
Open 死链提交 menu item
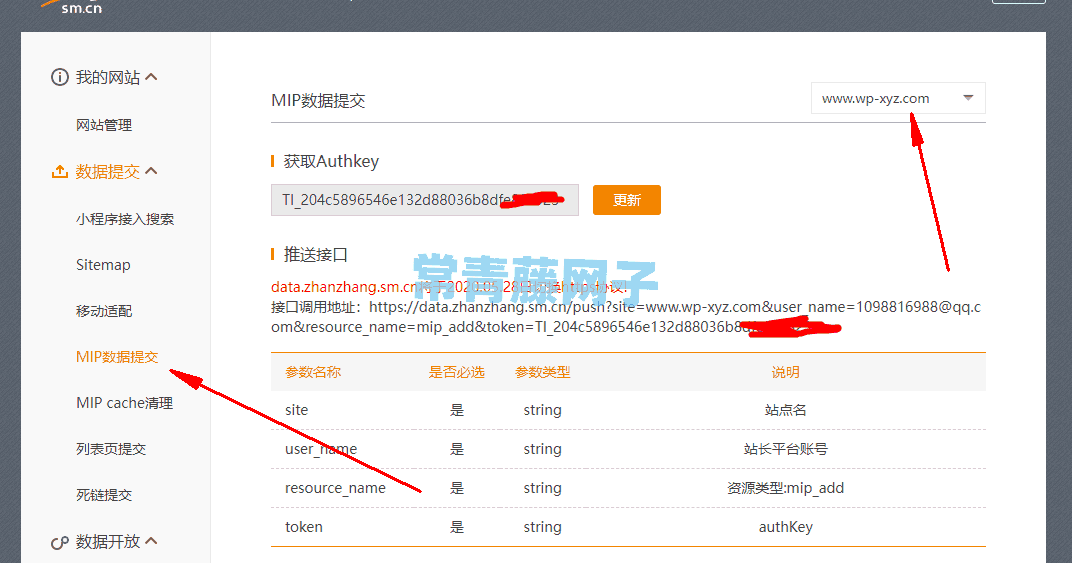[104, 495]
